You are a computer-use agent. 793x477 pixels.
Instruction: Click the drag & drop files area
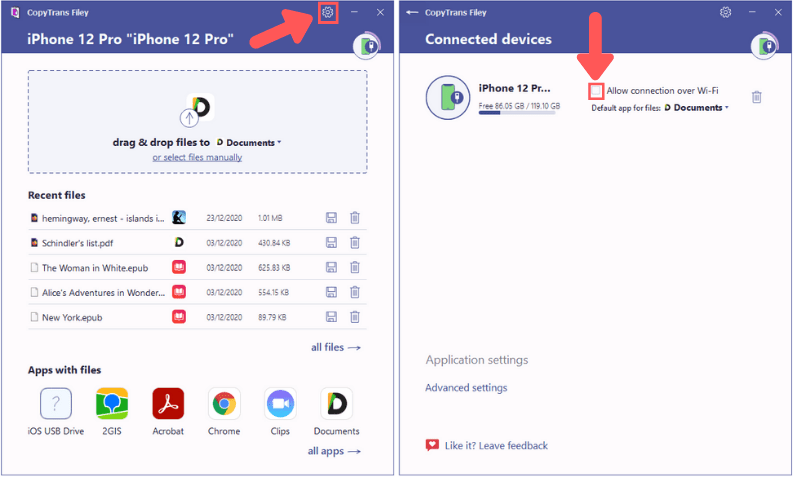click(197, 122)
